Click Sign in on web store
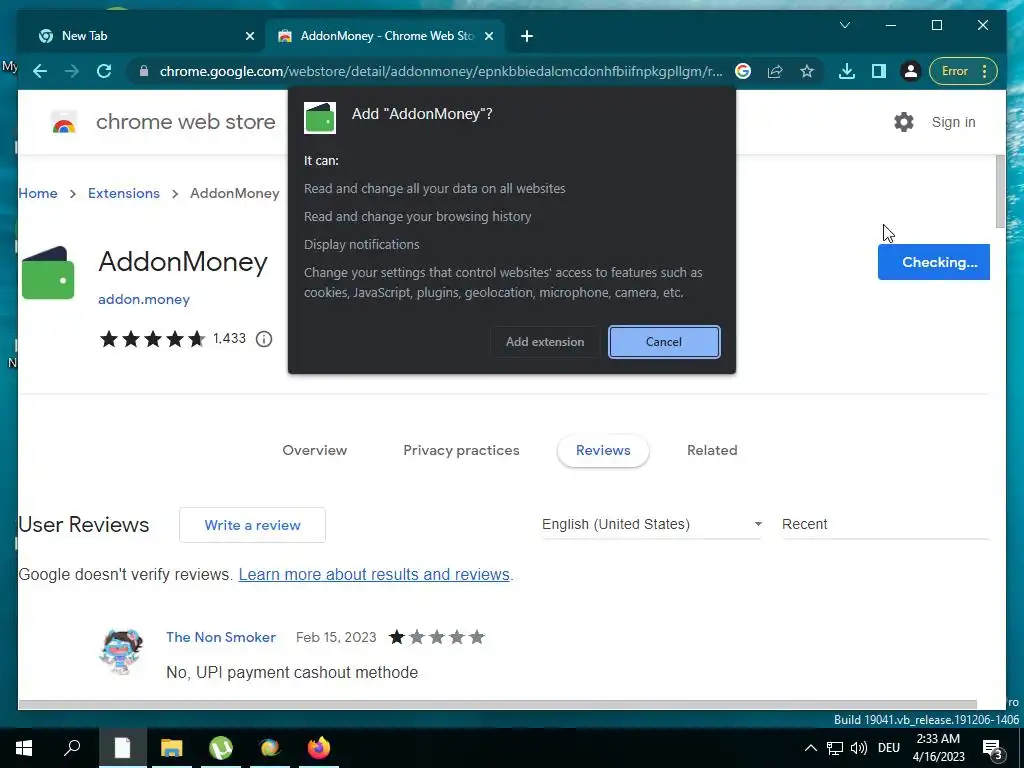 click(x=953, y=122)
